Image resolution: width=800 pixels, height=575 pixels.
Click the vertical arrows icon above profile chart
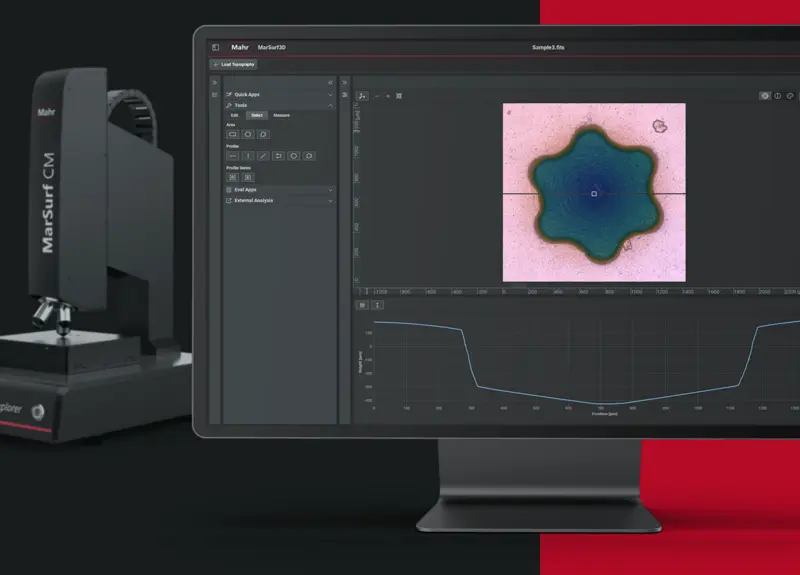(x=377, y=305)
